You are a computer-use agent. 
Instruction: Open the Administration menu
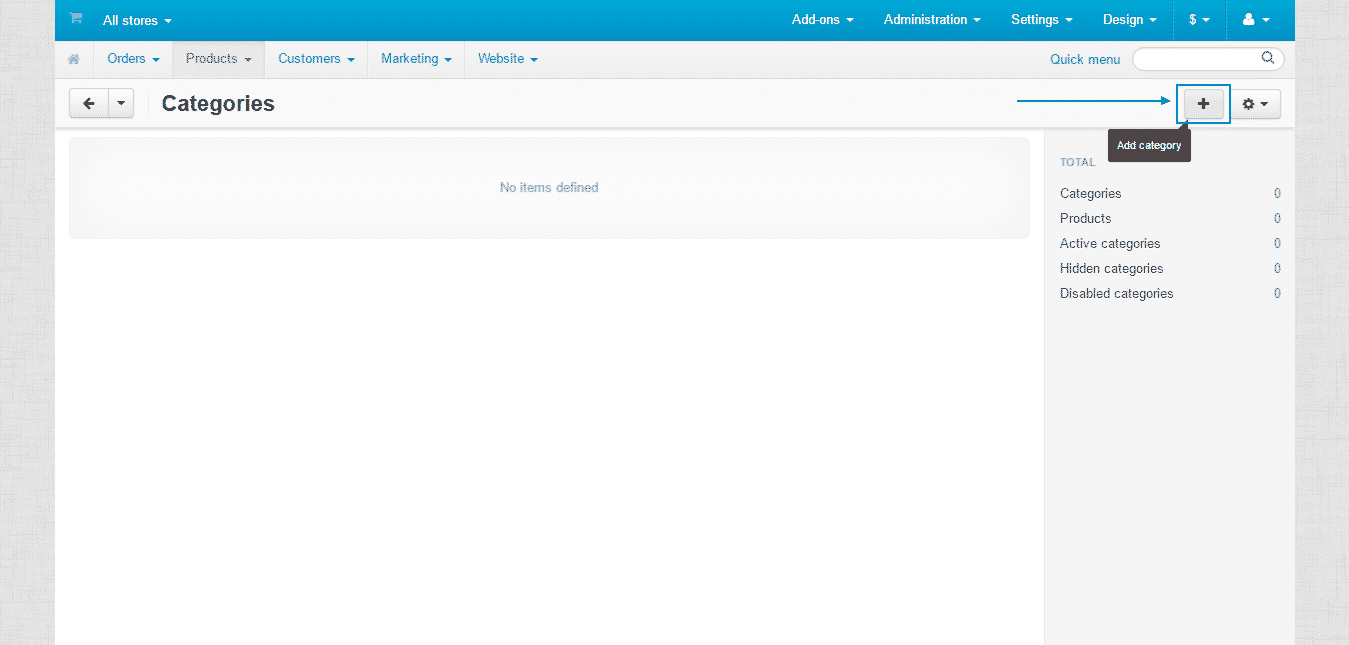930,19
